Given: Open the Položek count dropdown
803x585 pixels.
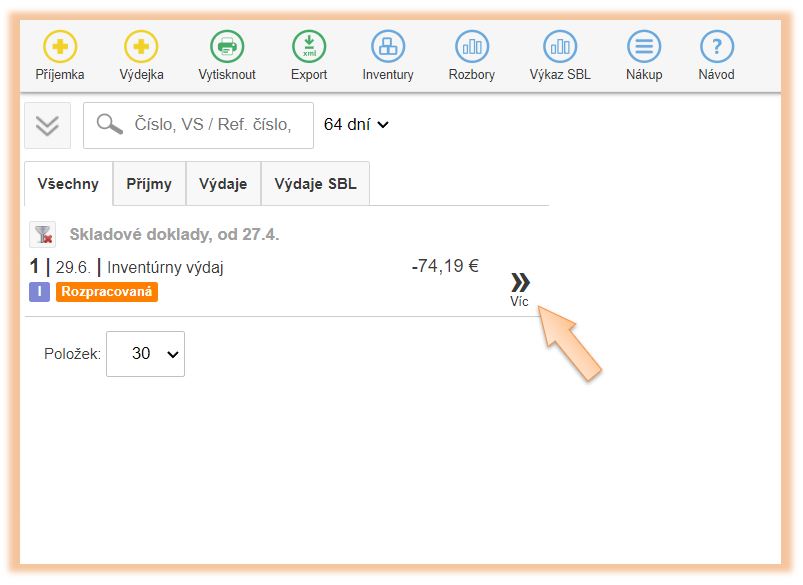Looking at the screenshot, I should (145, 354).
